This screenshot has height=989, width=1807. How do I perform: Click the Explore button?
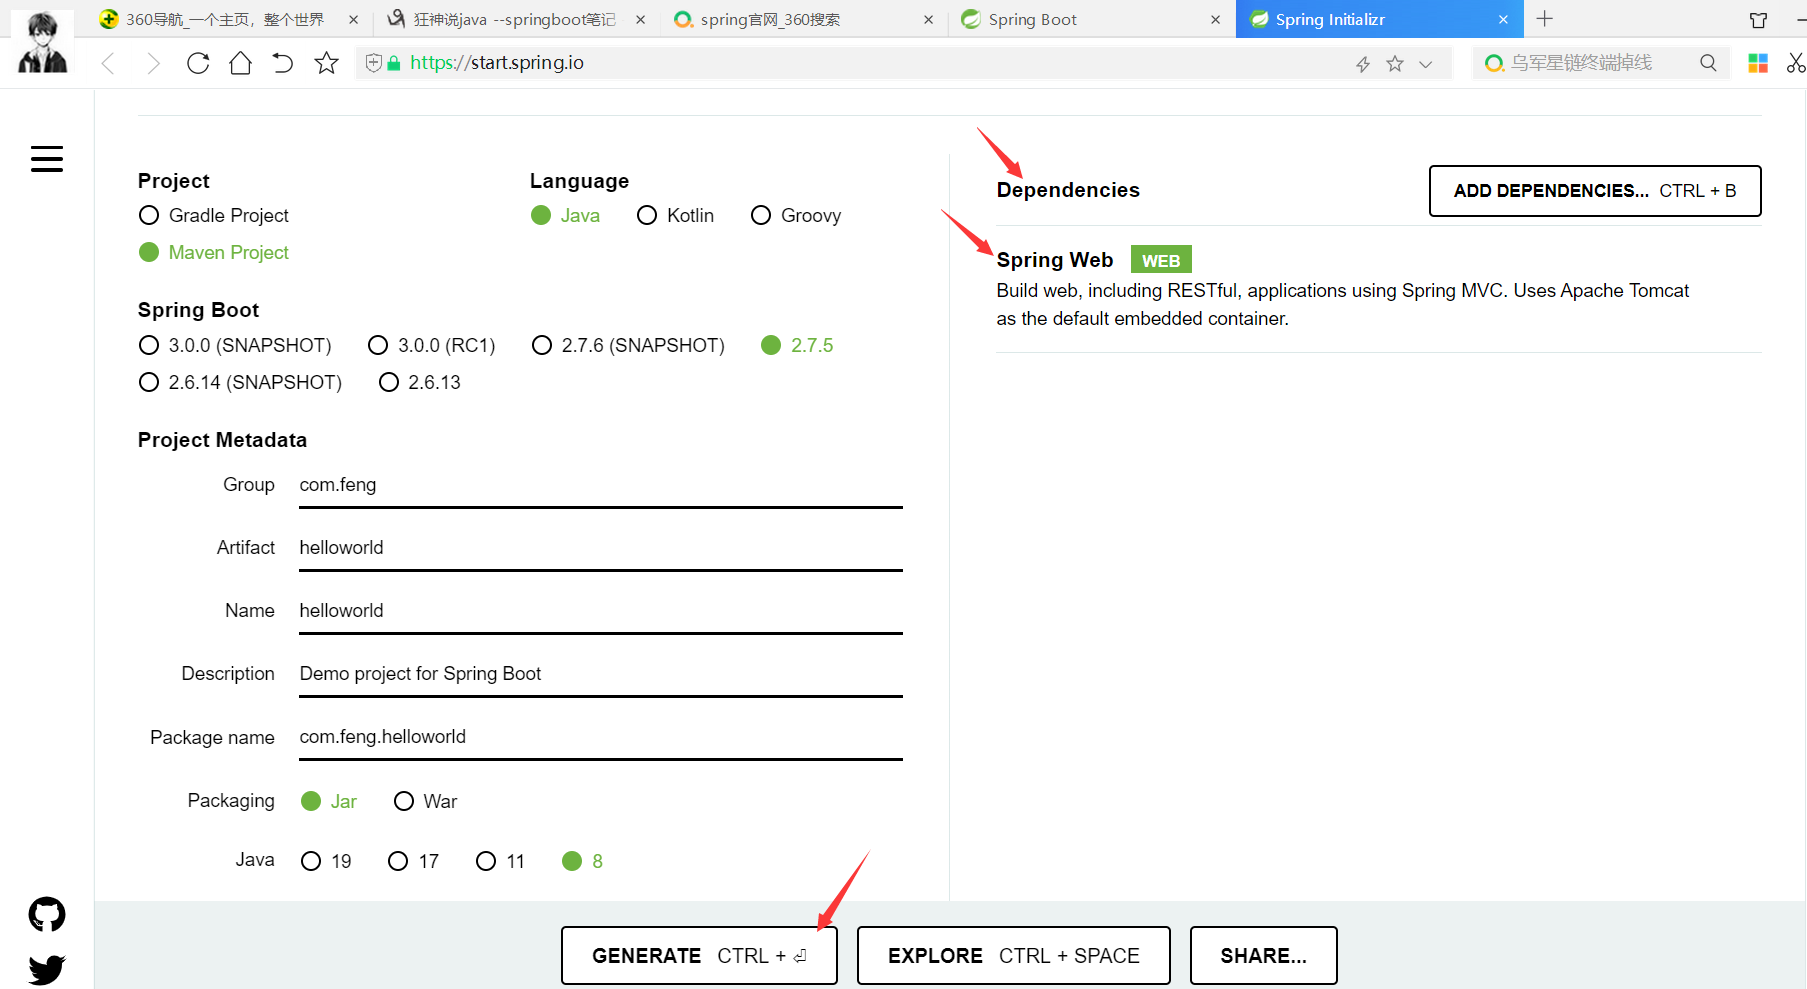pyautogui.click(x=1013, y=955)
